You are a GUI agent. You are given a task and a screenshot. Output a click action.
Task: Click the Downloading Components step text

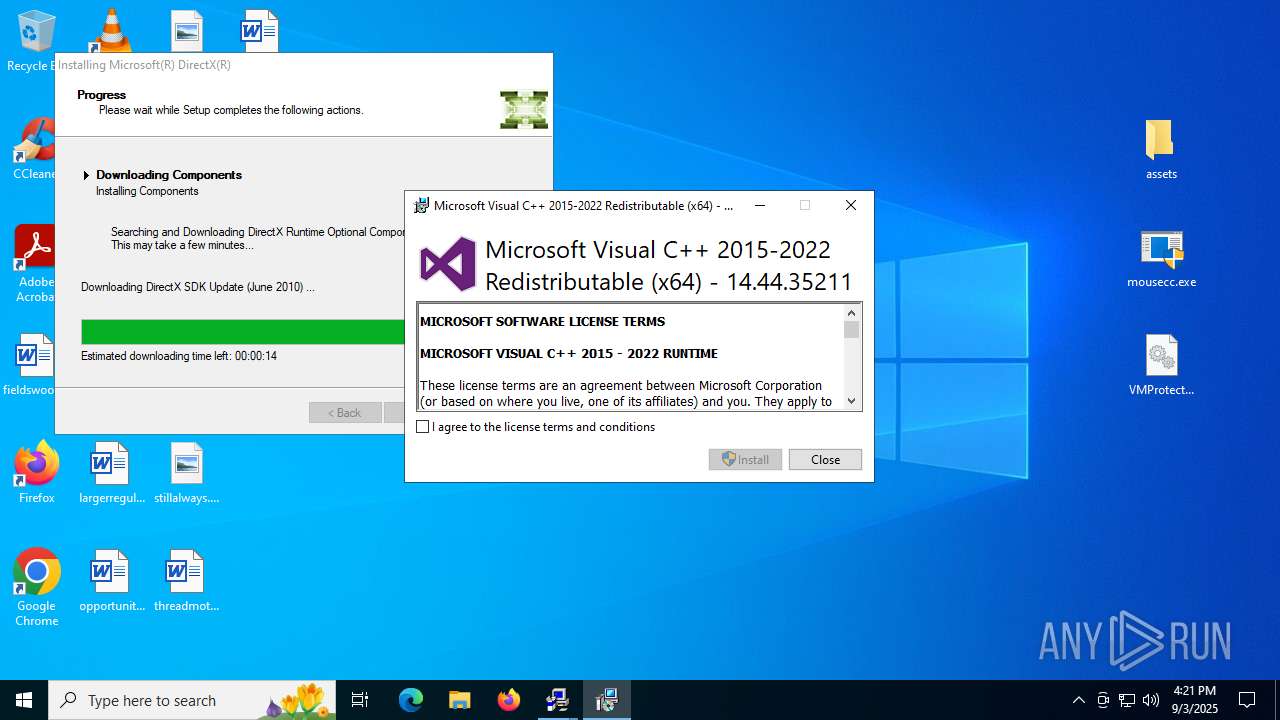pos(169,175)
